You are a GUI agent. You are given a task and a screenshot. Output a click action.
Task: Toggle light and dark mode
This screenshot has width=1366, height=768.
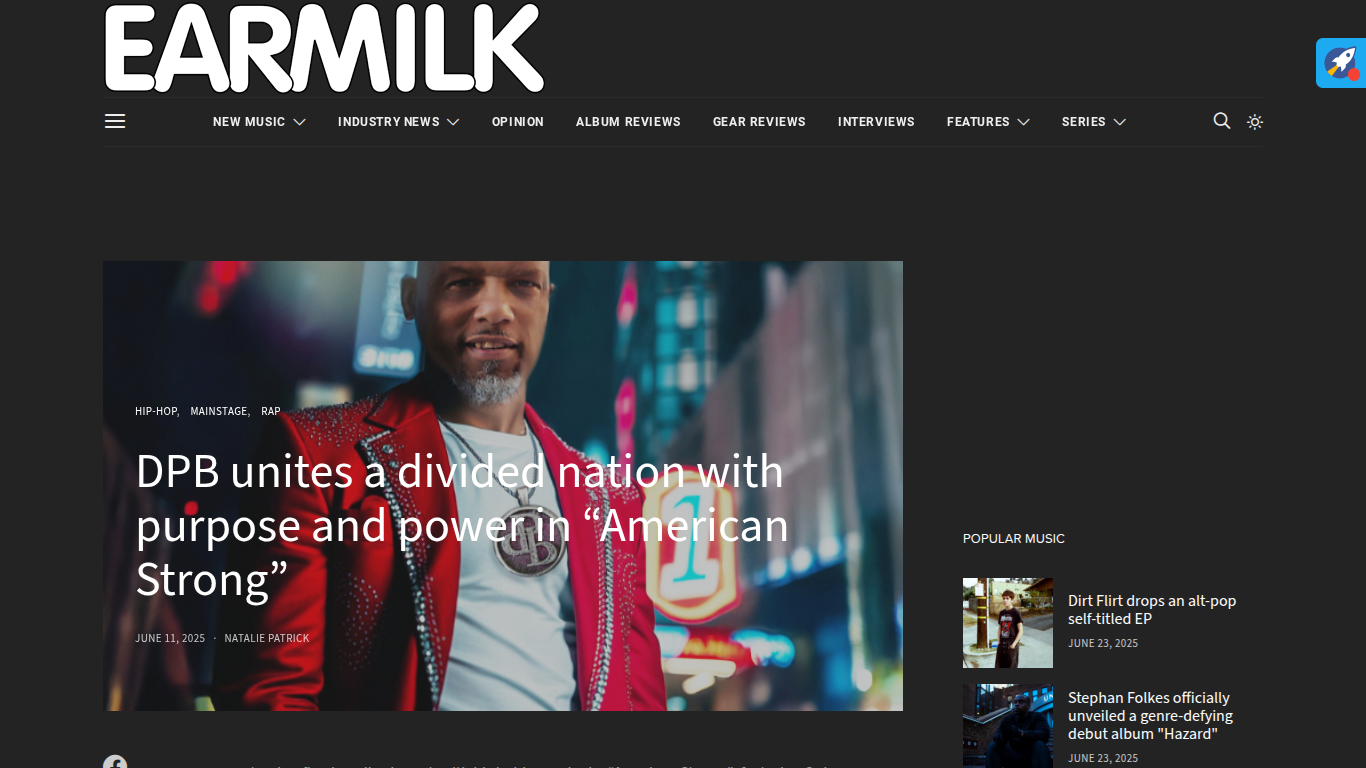point(1255,122)
